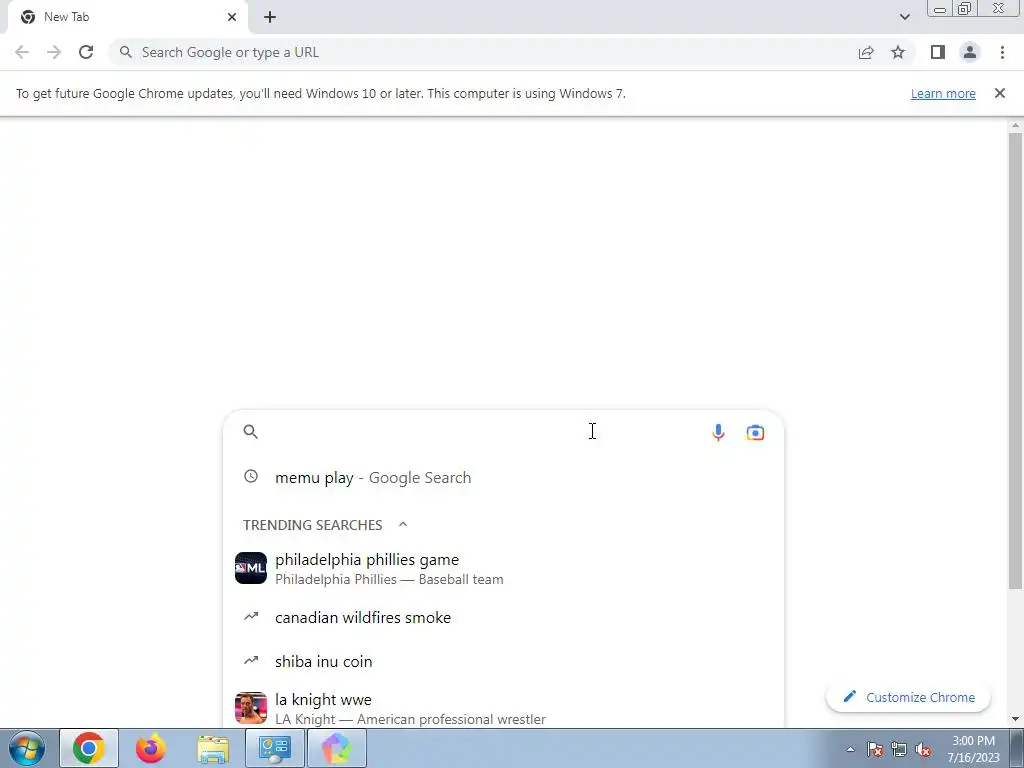
Task: Click the Chrome taskbar icon
Action: [x=89, y=748]
